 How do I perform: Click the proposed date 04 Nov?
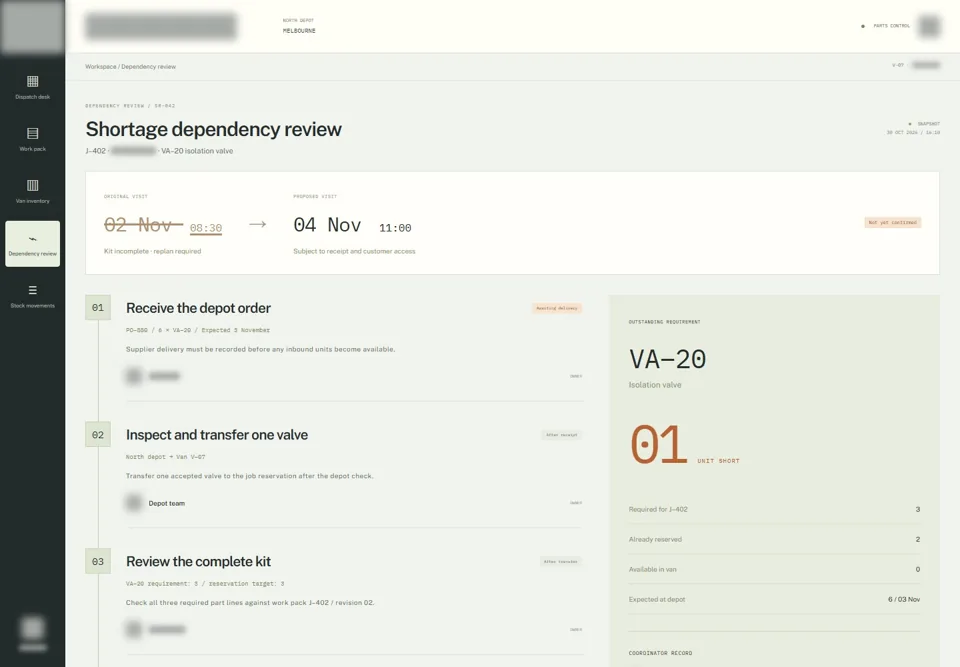pyautogui.click(x=327, y=225)
